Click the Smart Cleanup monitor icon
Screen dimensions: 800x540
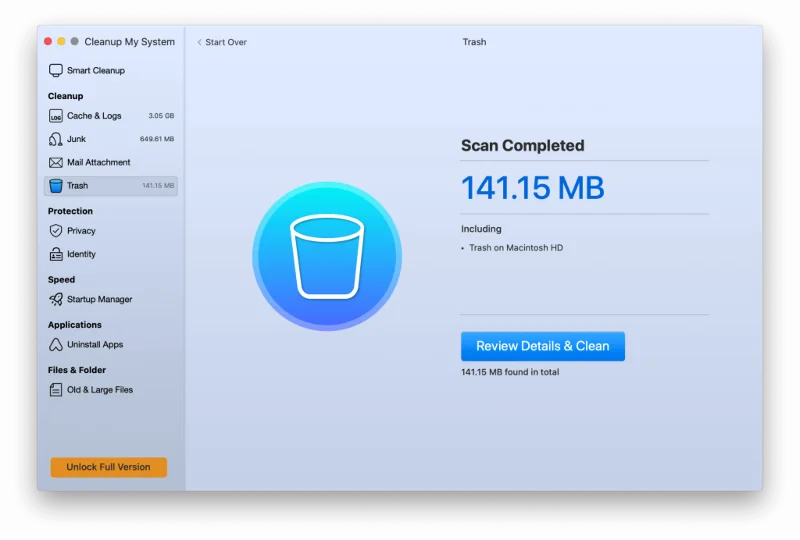(x=56, y=70)
